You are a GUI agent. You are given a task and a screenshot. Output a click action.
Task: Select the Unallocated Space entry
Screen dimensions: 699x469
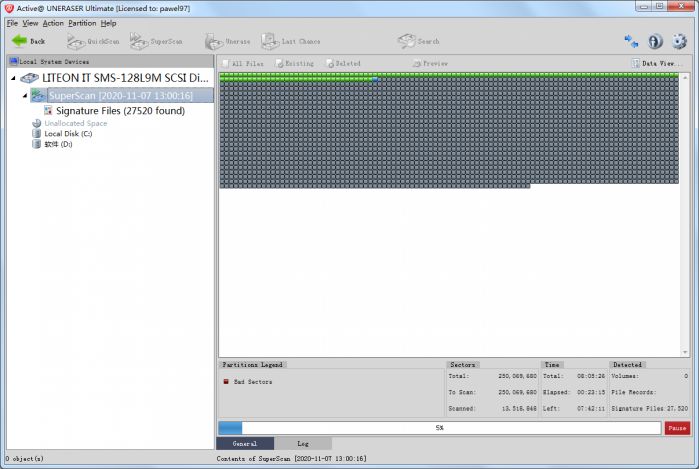click(x=76, y=123)
